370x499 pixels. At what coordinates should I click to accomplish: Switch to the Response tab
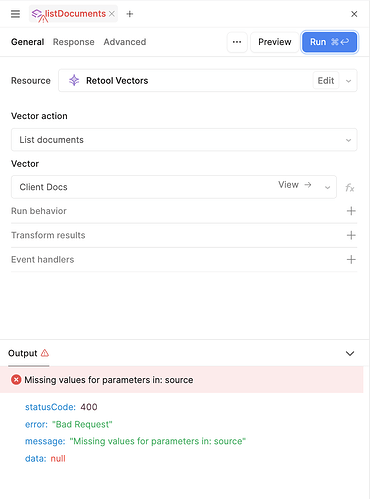pyautogui.click(x=74, y=42)
